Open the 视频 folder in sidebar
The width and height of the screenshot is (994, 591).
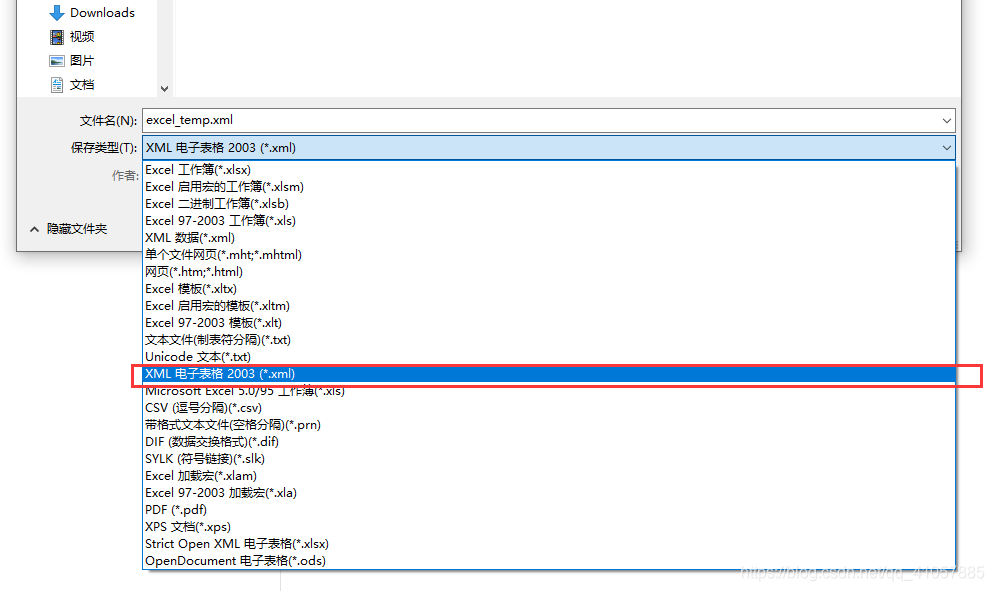[x=82, y=37]
